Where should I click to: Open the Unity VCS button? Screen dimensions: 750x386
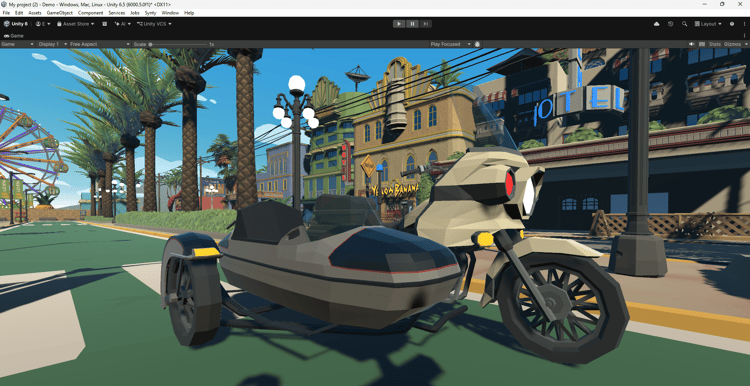154,24
